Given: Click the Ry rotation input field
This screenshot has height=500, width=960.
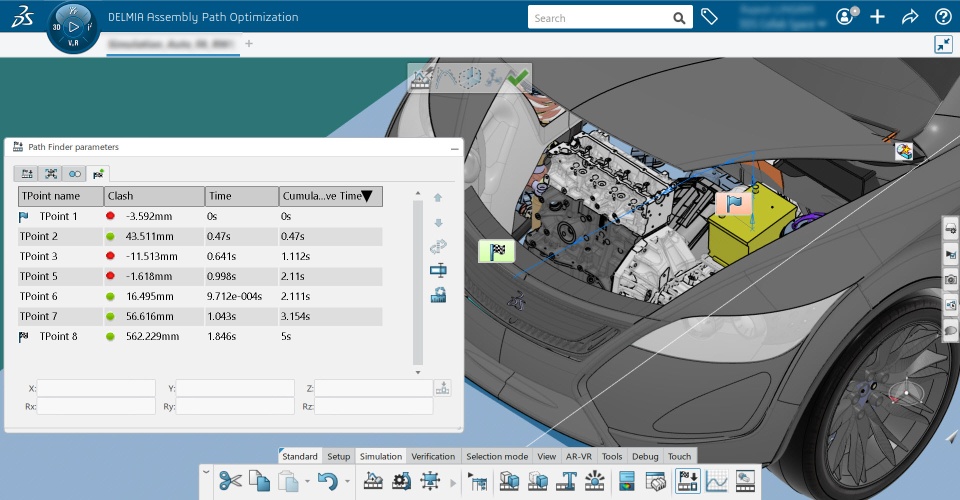Looking at the screenshot, I should [235, 406].
